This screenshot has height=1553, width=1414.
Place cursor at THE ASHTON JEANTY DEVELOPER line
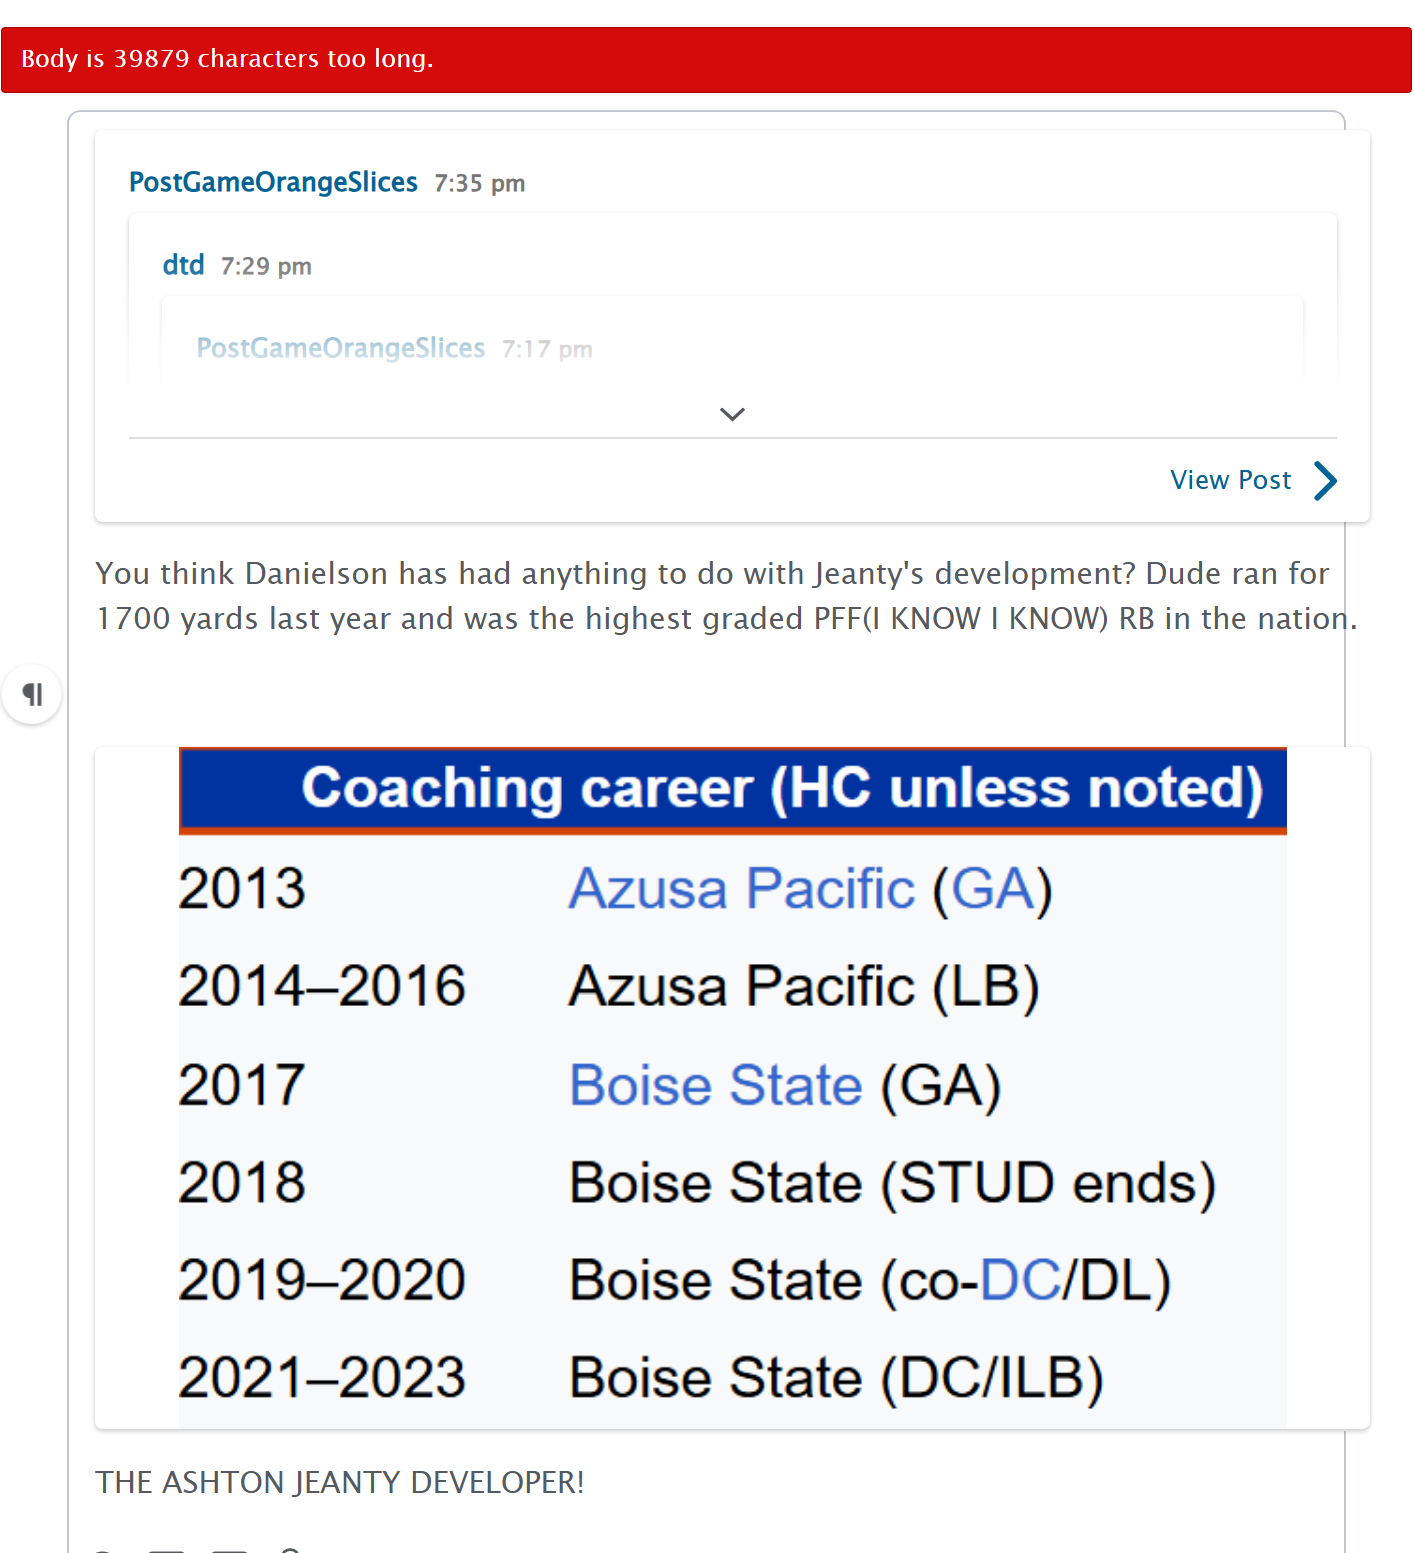pyautogui.click(x=339, y=1482)
